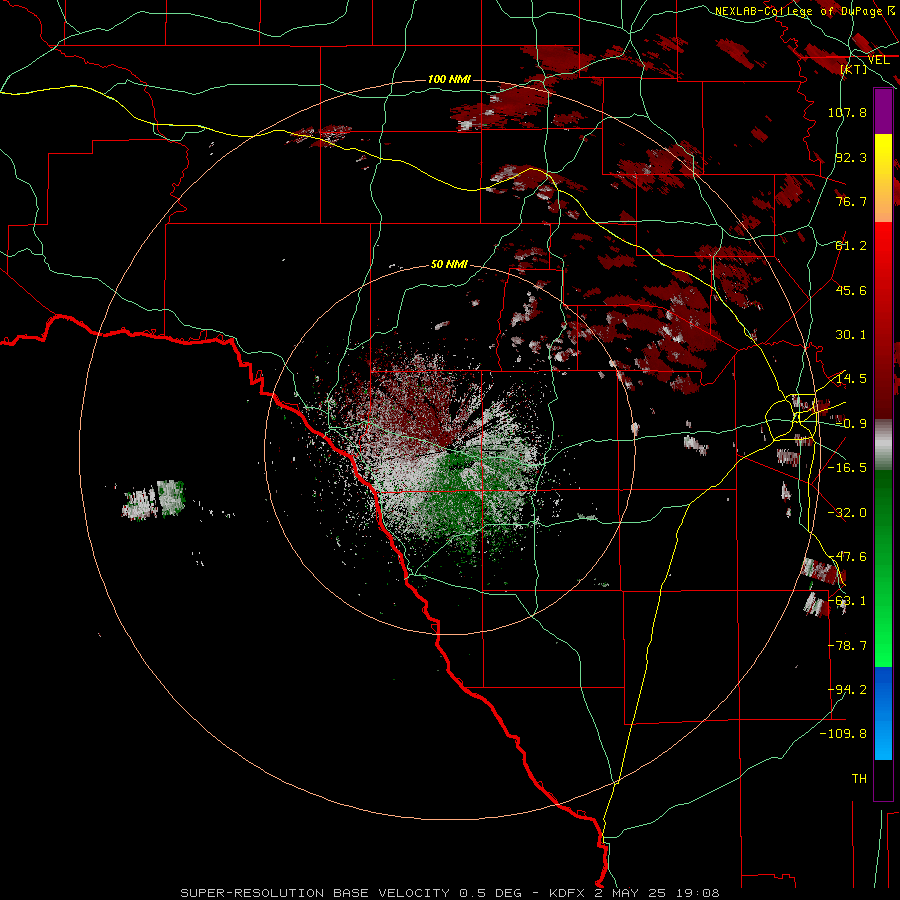Click the -47.6 velocity scale value
This screenshot has width=900, height=900.
click(847, 557)
